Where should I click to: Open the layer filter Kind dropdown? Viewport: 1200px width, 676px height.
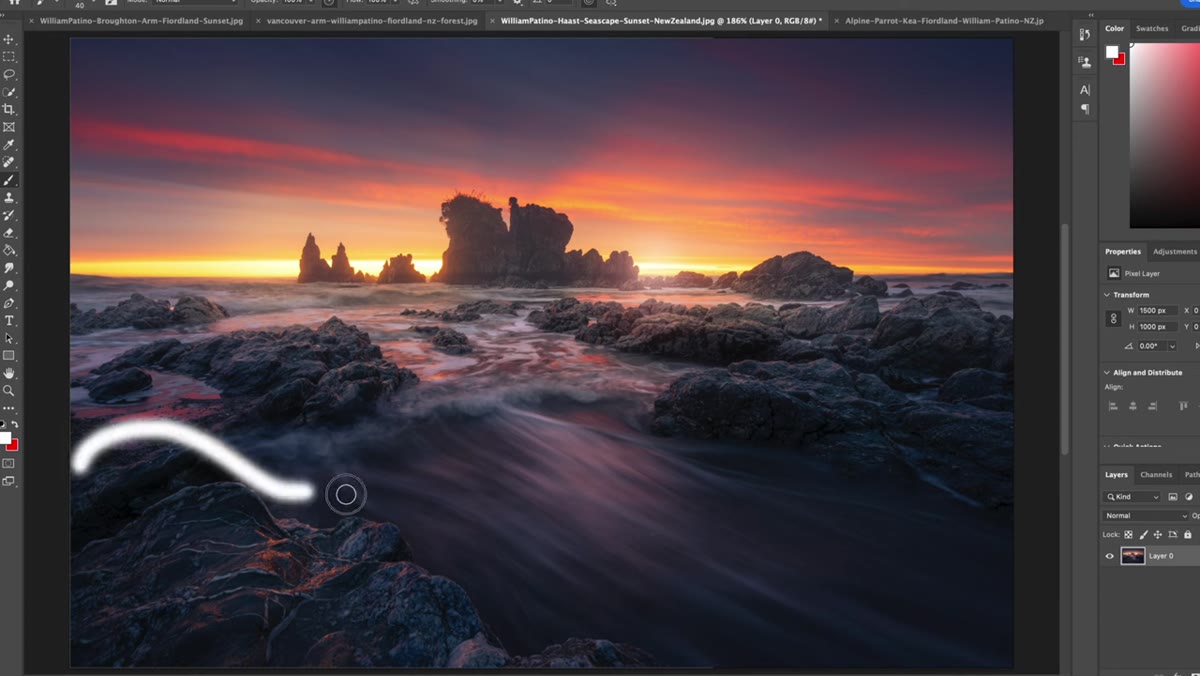pyautogui.click(x=1133, y=497)
